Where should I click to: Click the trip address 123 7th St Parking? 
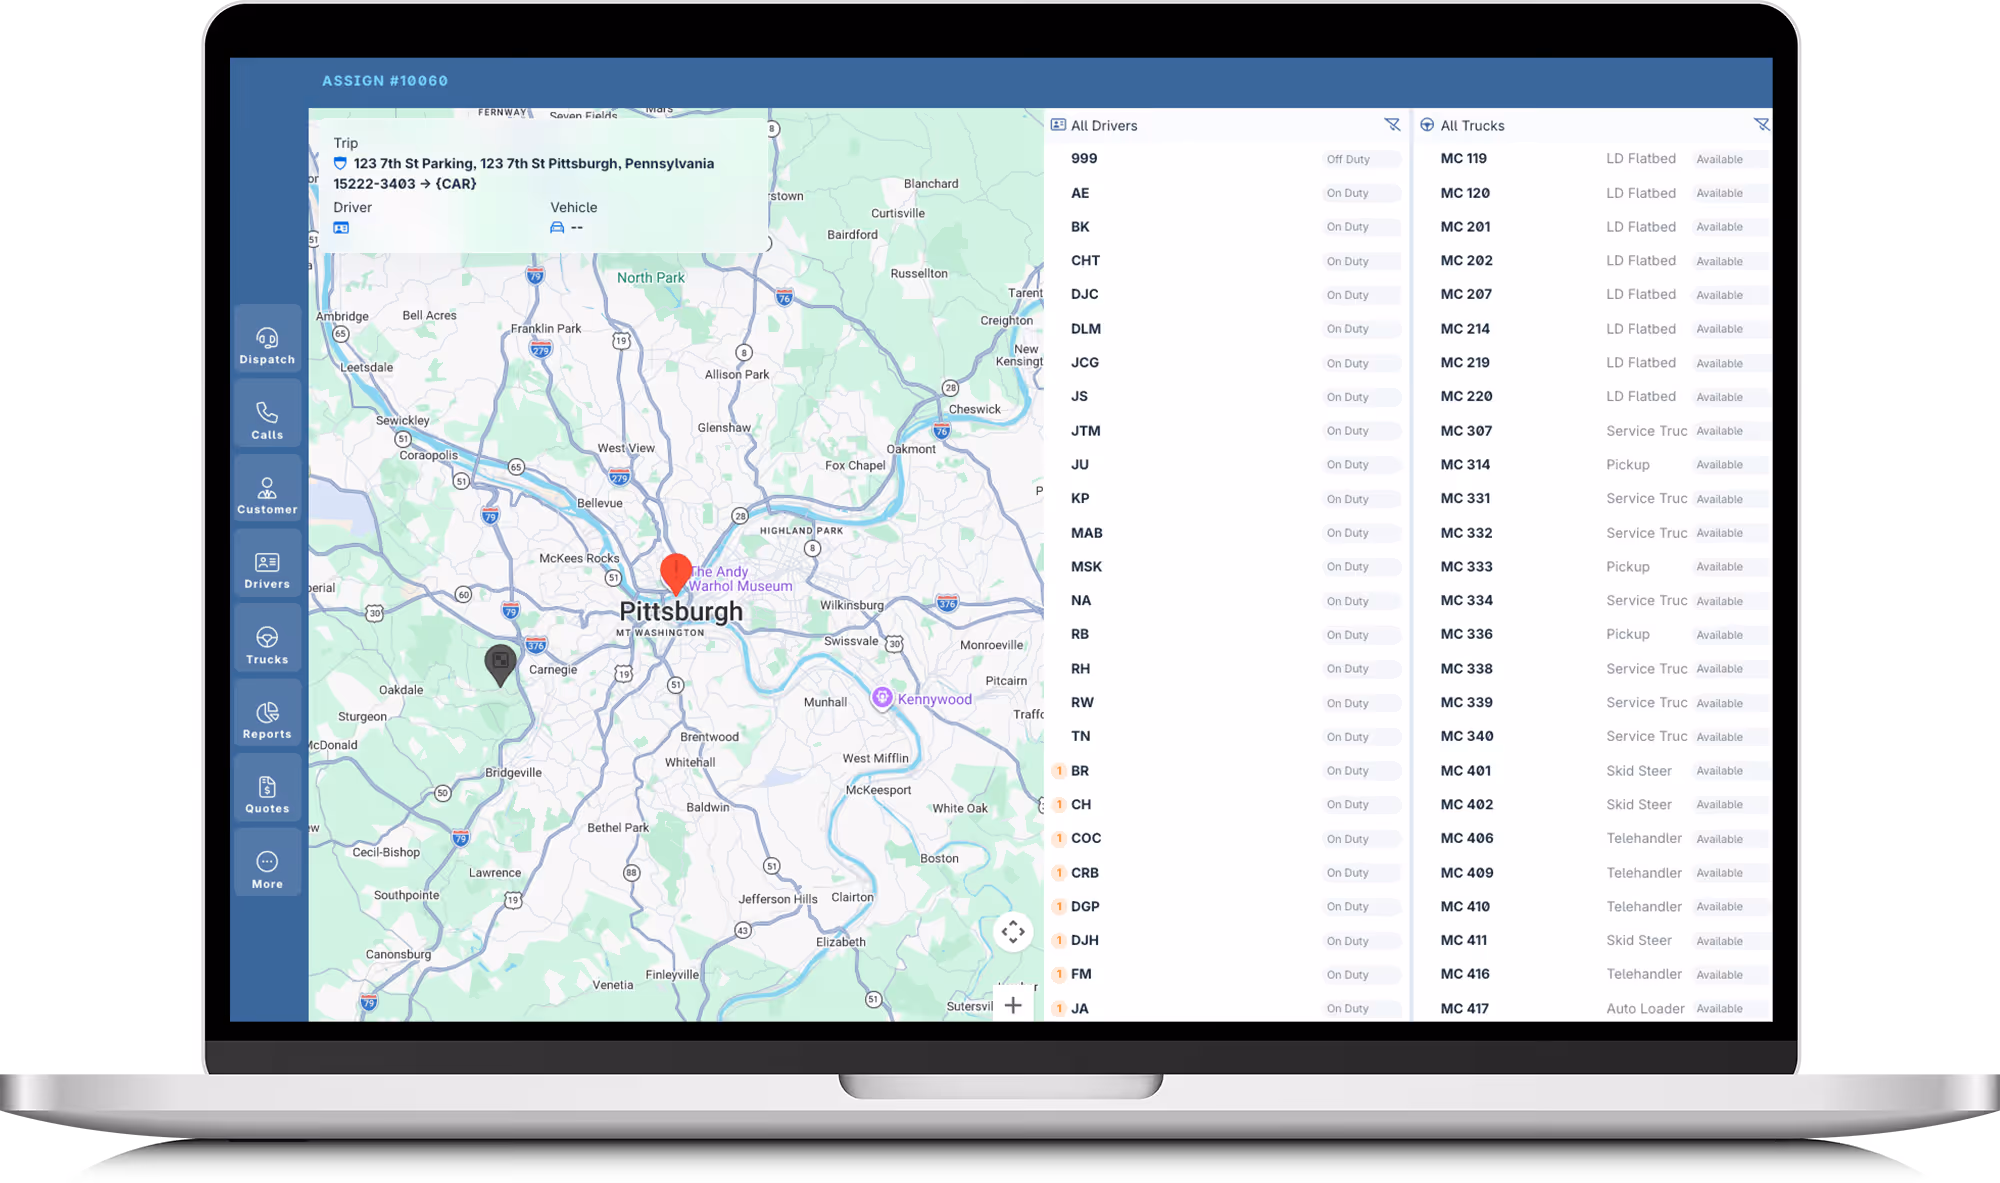point(524,173)
